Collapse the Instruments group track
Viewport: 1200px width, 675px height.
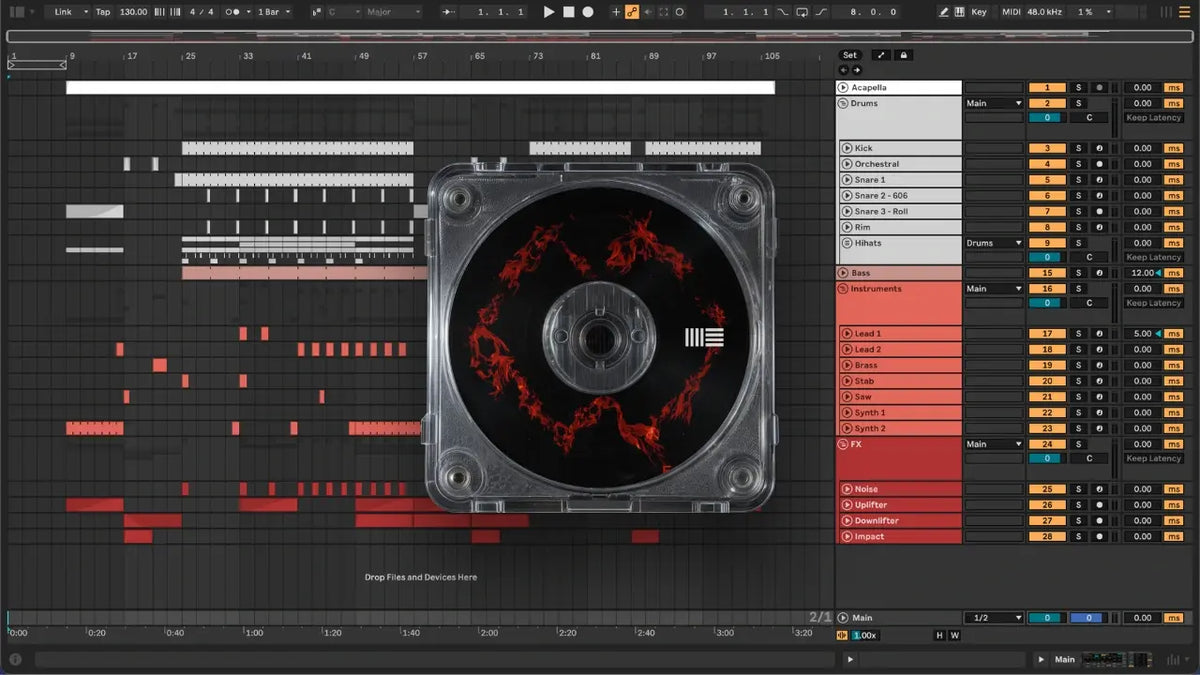pyautogui.click(x=843, y=289)
